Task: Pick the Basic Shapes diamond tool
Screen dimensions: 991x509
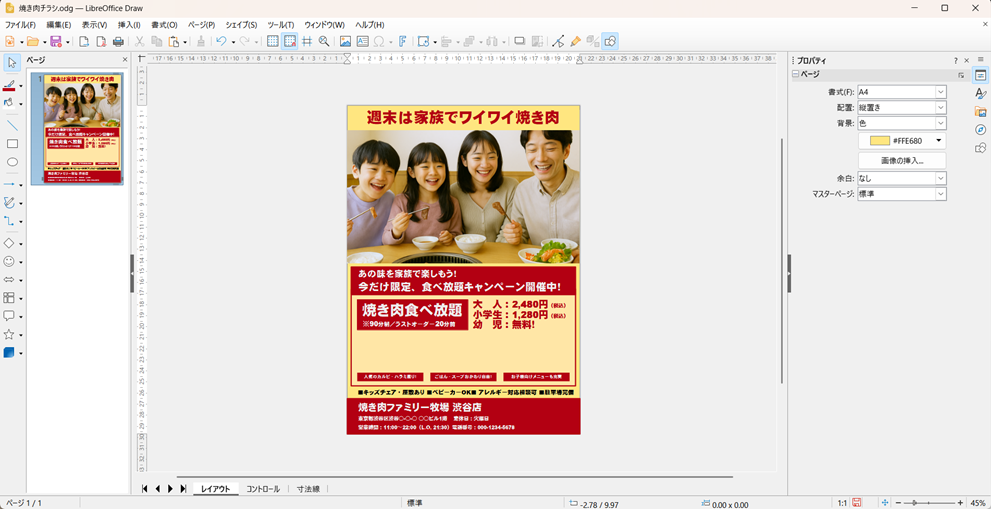Action: [9, 243]
